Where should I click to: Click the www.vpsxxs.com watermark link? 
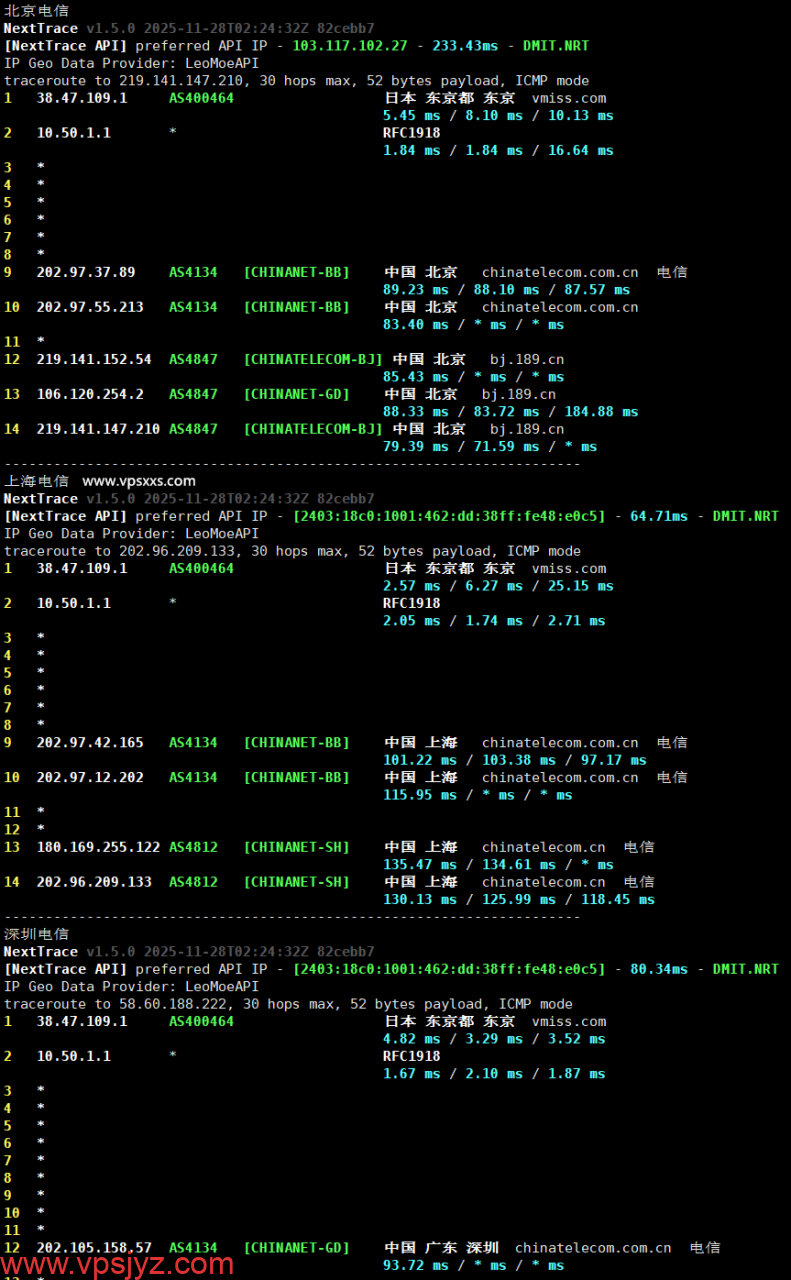click(139, 481)
